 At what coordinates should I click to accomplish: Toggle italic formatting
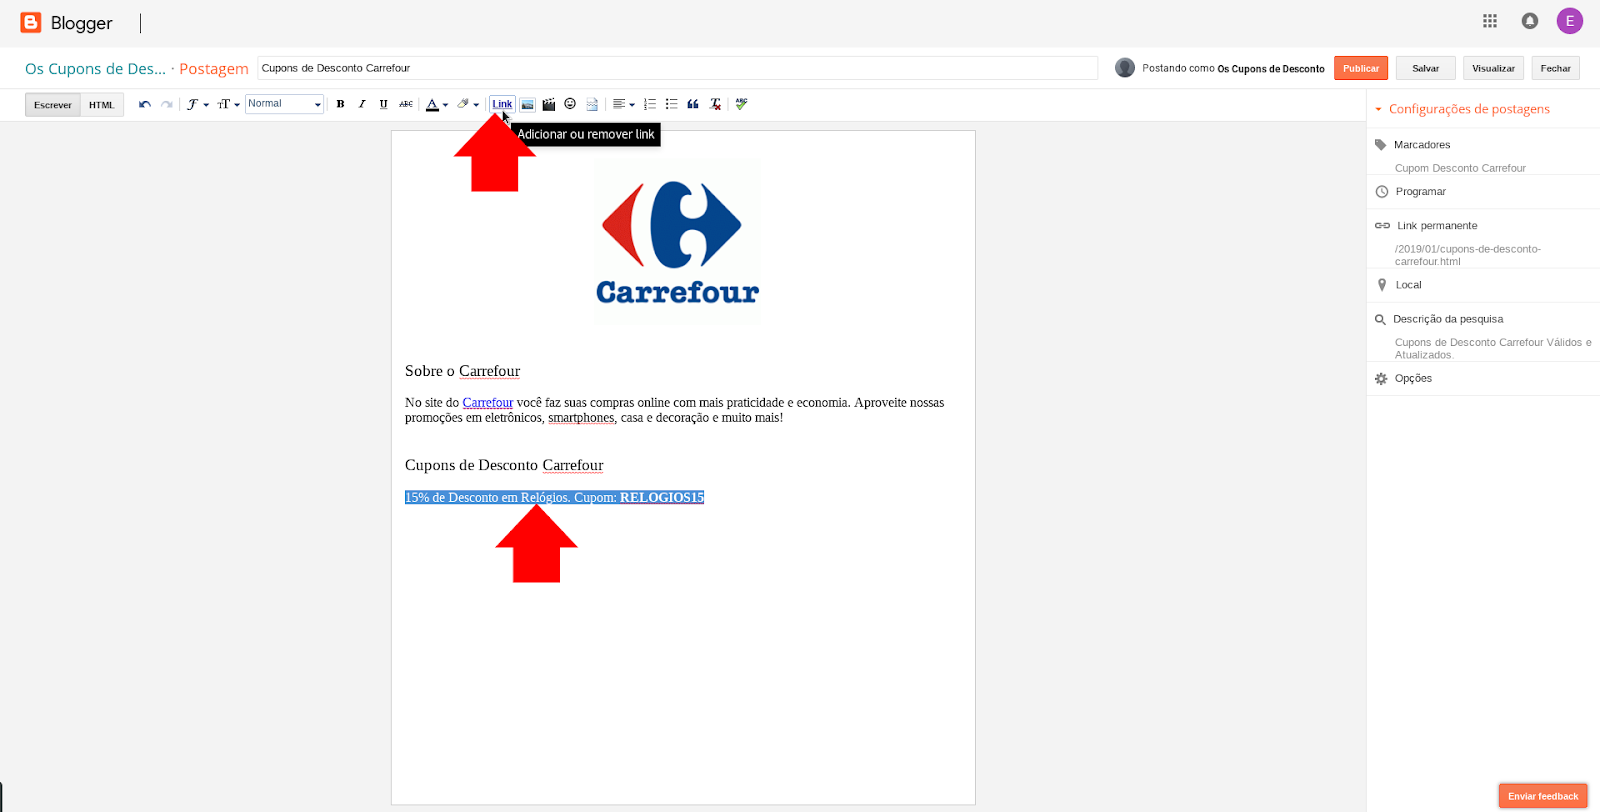click(362, 104)
